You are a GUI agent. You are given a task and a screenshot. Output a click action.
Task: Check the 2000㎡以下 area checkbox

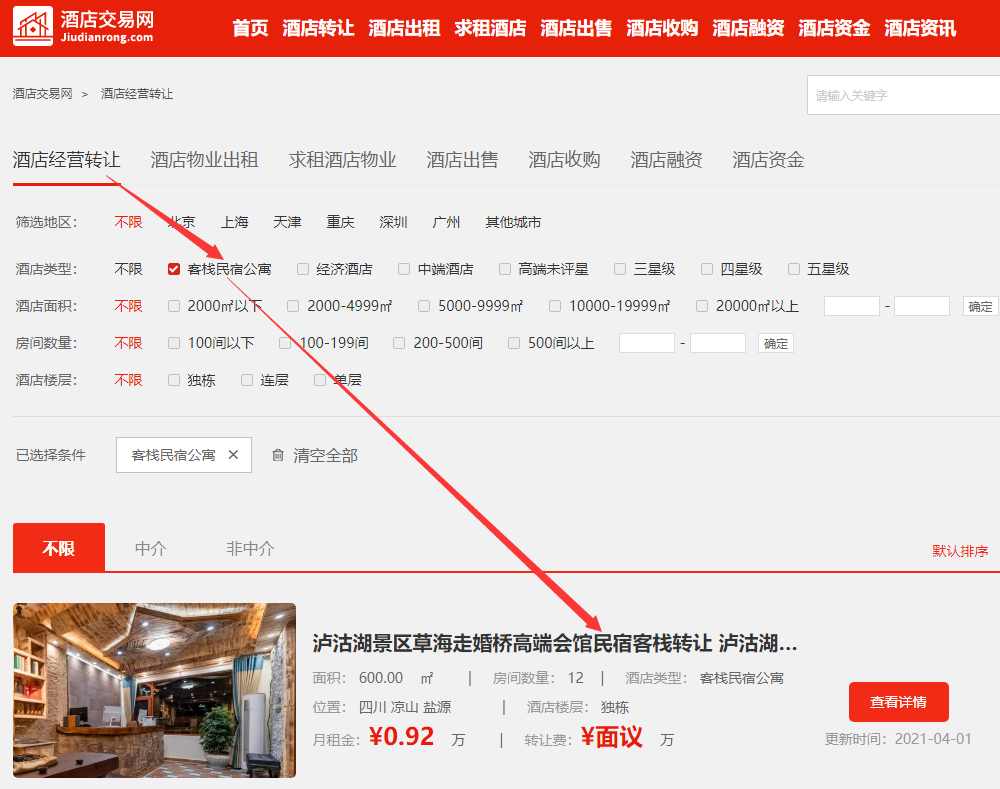pyautogui.click(x=173, y=306)
